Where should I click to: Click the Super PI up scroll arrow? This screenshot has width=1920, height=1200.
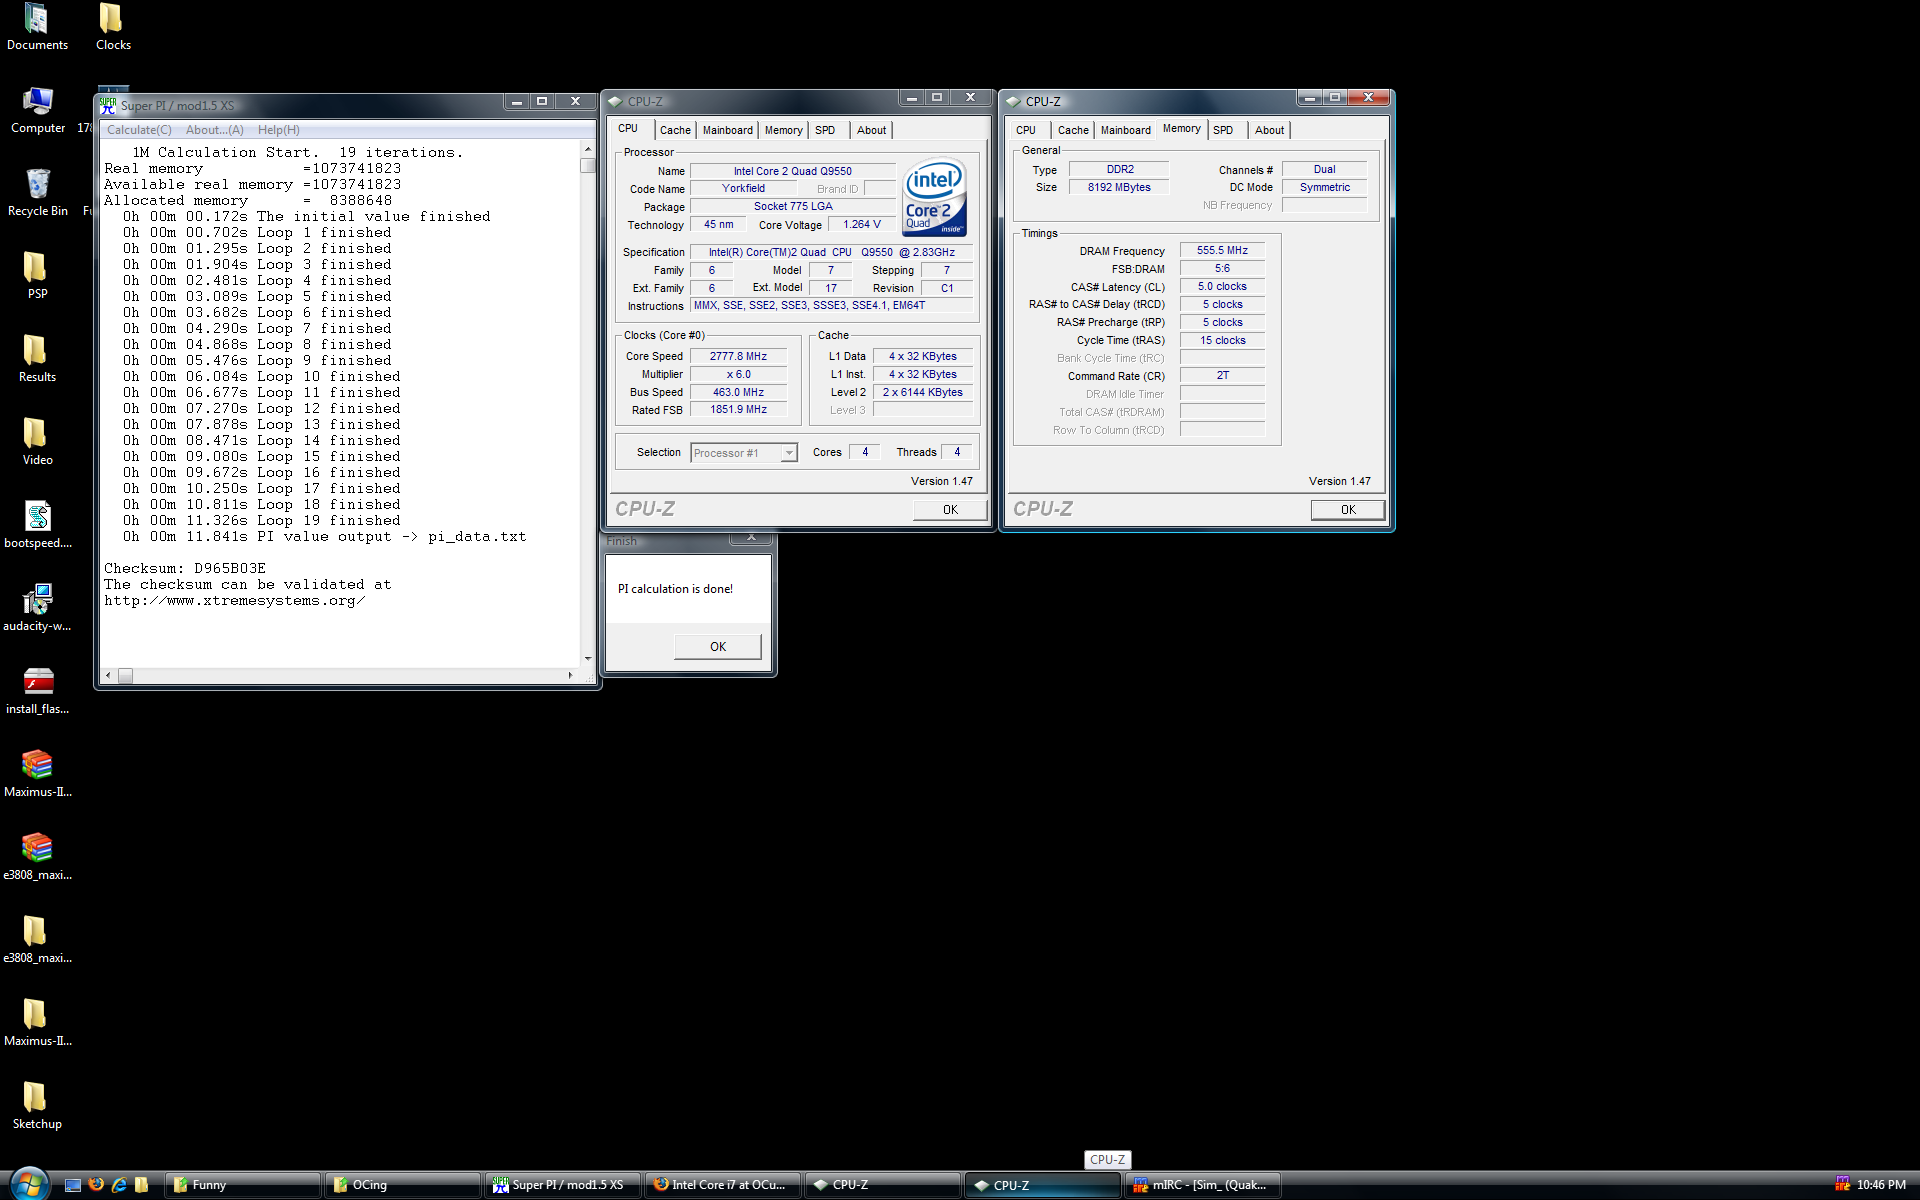pos(587,149)
